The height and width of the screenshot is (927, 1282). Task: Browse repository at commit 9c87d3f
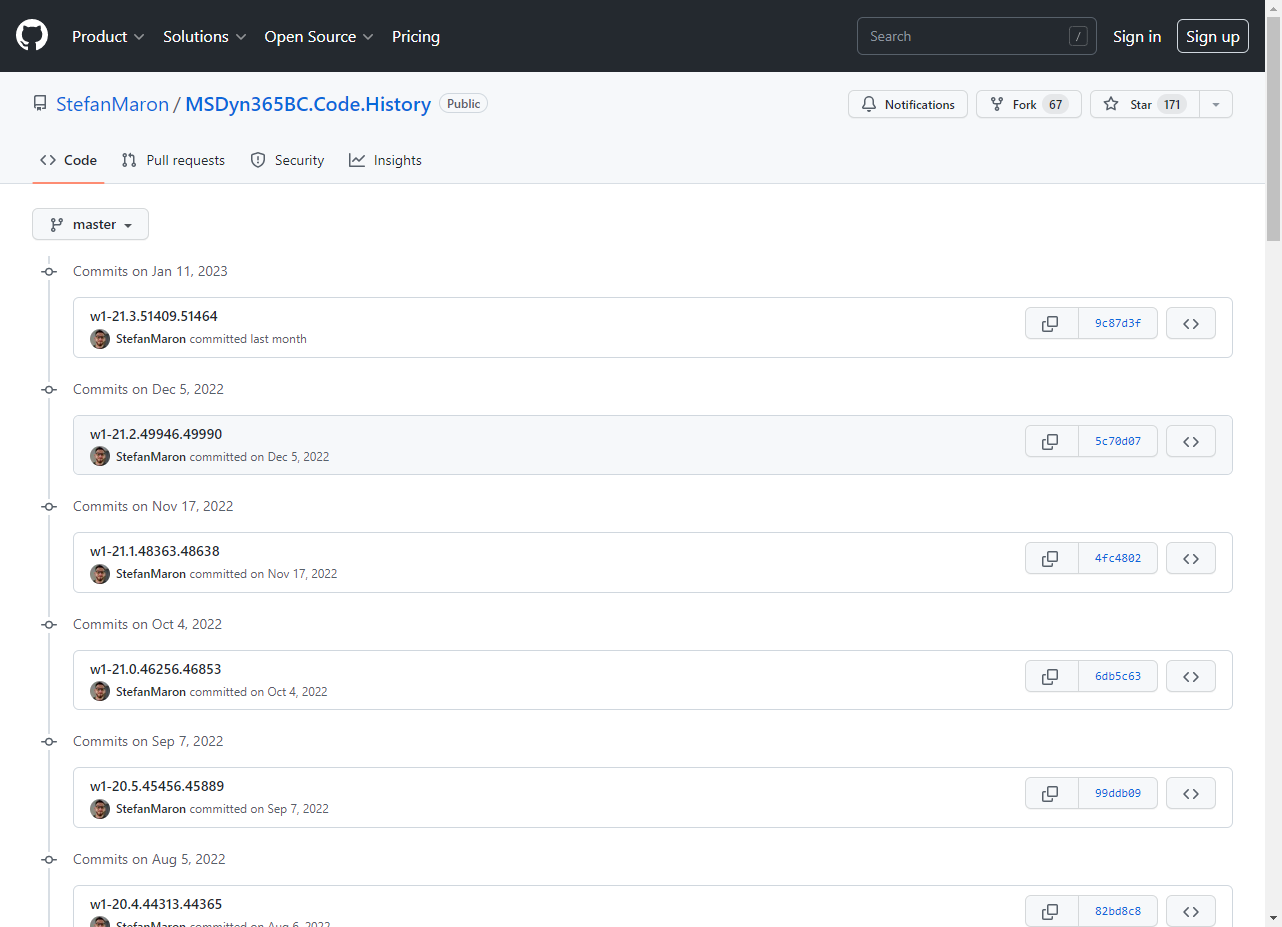coord(1190,324)
